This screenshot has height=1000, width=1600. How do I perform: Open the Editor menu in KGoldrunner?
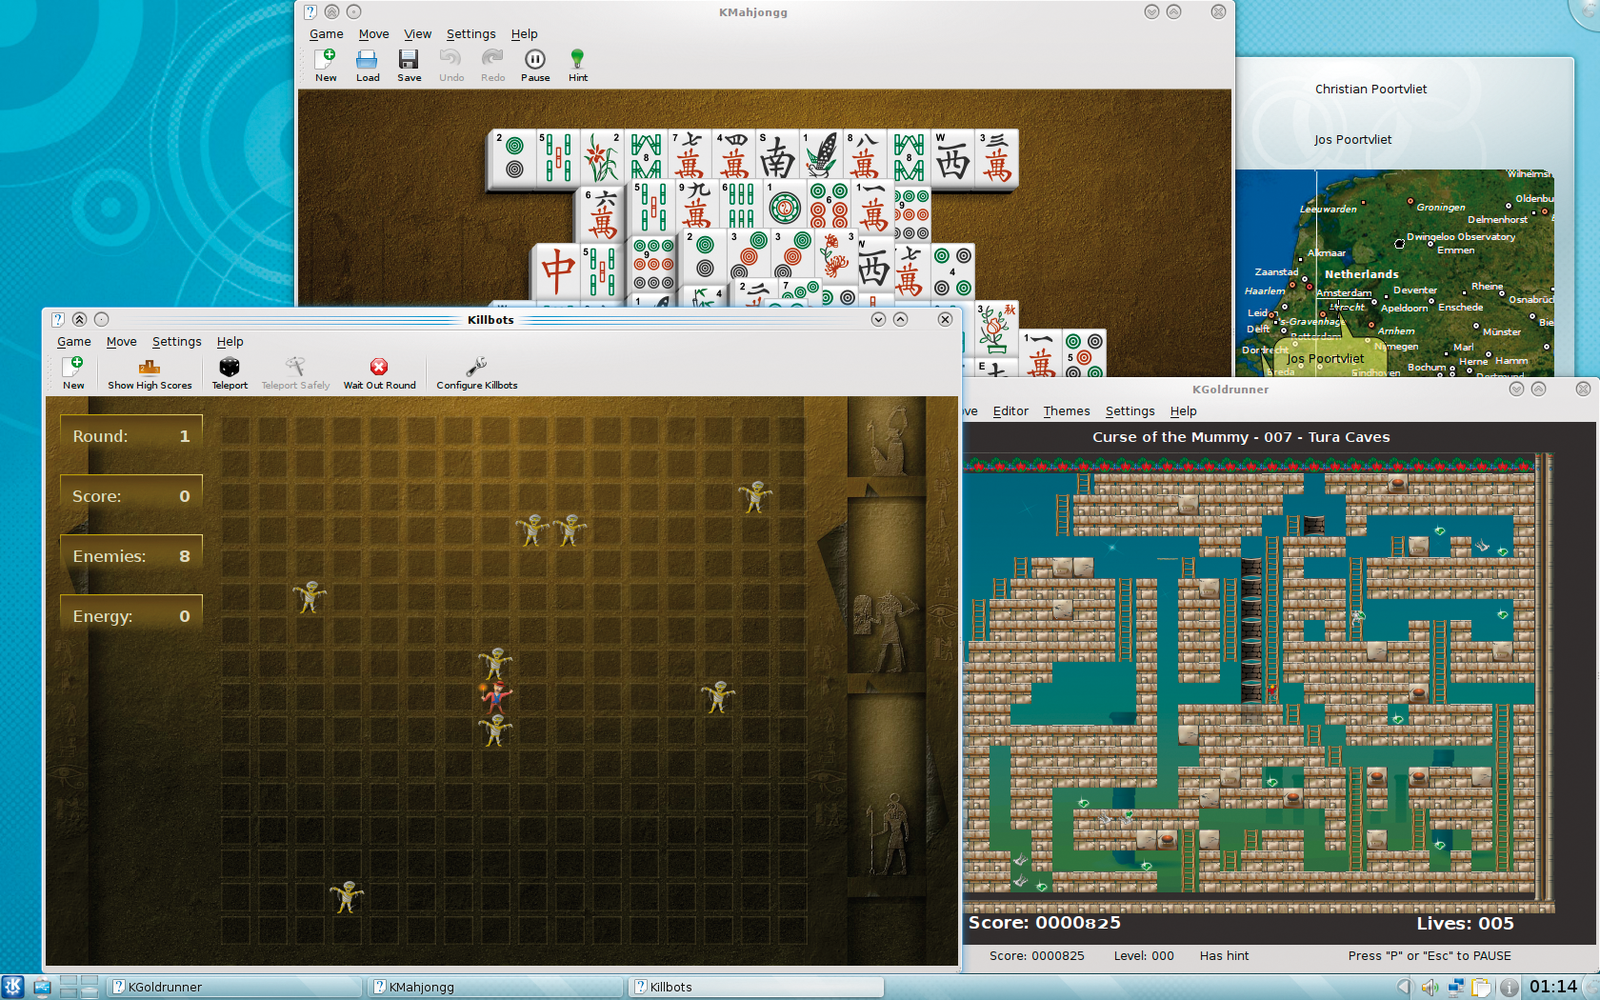point(1010,411)
